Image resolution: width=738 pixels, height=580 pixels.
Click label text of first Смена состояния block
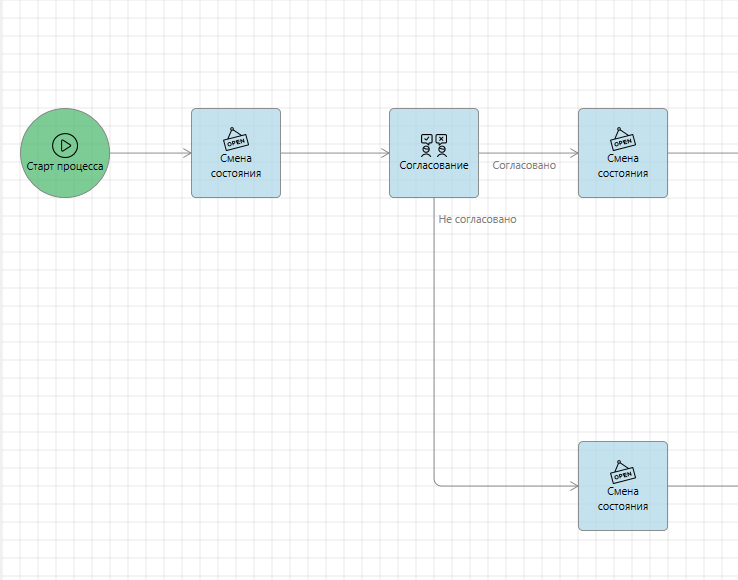click(x=236, y=165)
